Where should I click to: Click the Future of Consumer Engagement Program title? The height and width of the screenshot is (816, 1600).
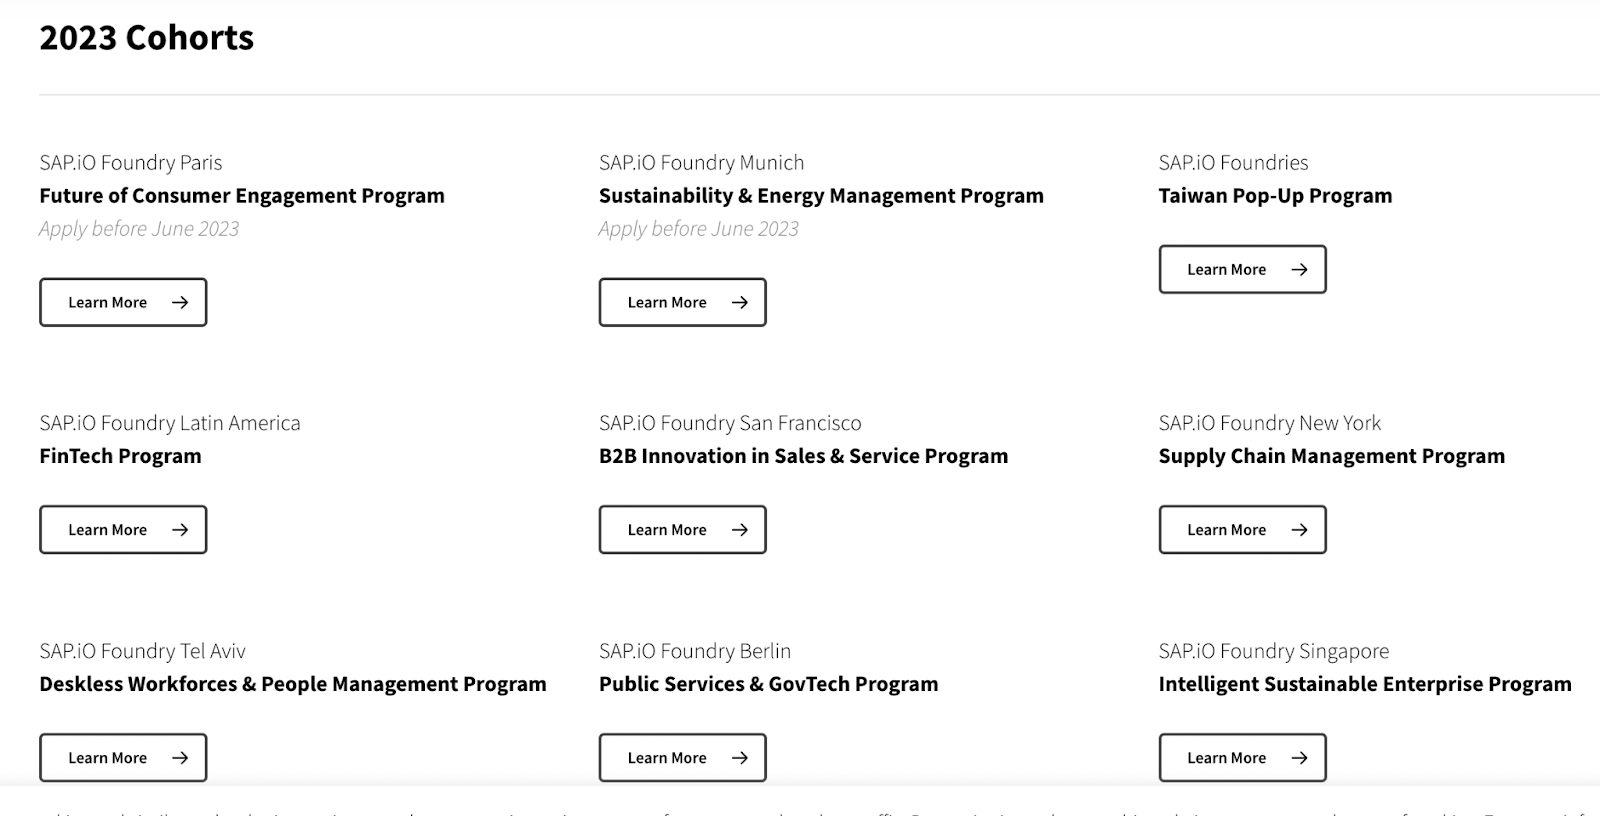click(x=242, y=196)
